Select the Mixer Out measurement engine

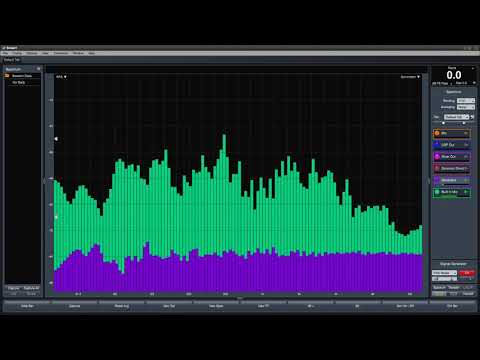click(452, 157)
